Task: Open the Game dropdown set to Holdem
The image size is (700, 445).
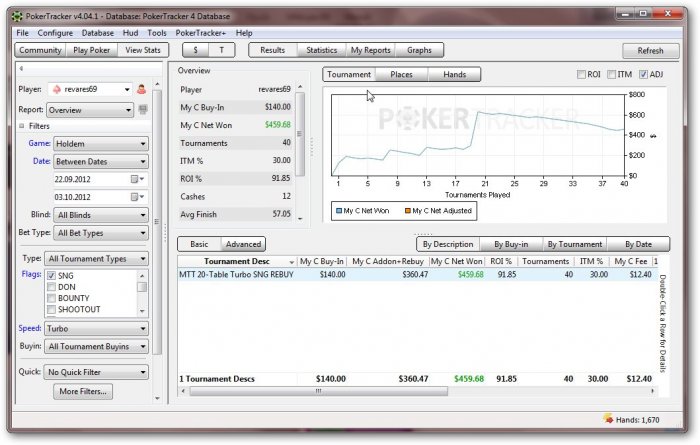Action: click(101, 144)
